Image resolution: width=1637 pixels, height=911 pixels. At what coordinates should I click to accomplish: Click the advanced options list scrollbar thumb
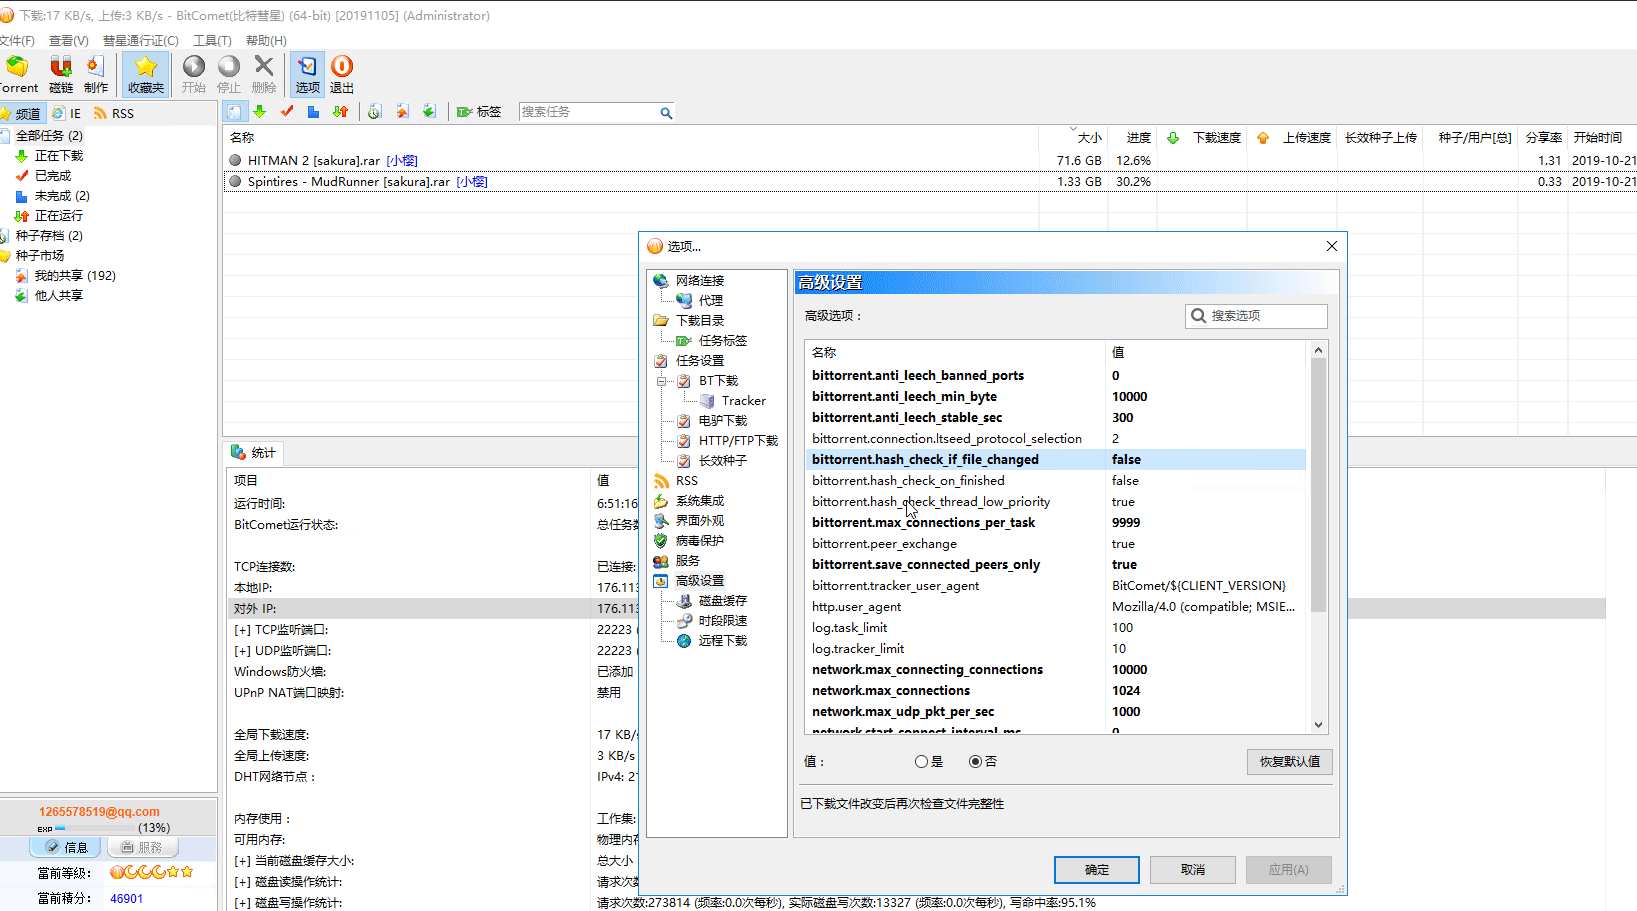pos(1318,485)
